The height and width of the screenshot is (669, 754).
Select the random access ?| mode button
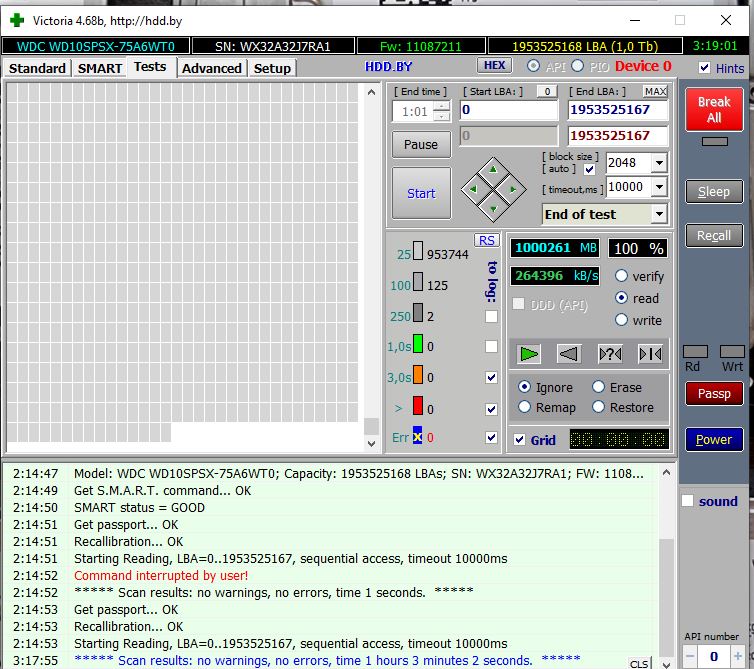tap(610, 354)
